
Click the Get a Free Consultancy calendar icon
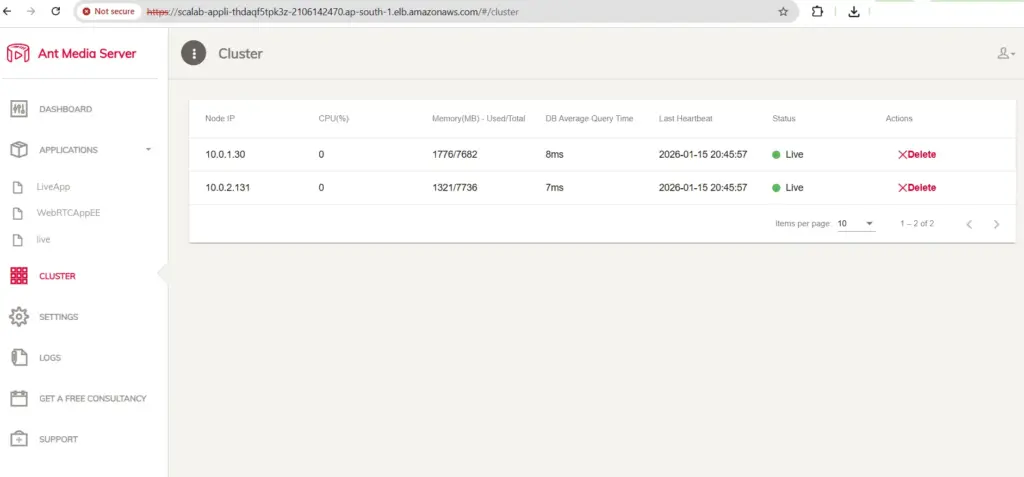[19, 399]
